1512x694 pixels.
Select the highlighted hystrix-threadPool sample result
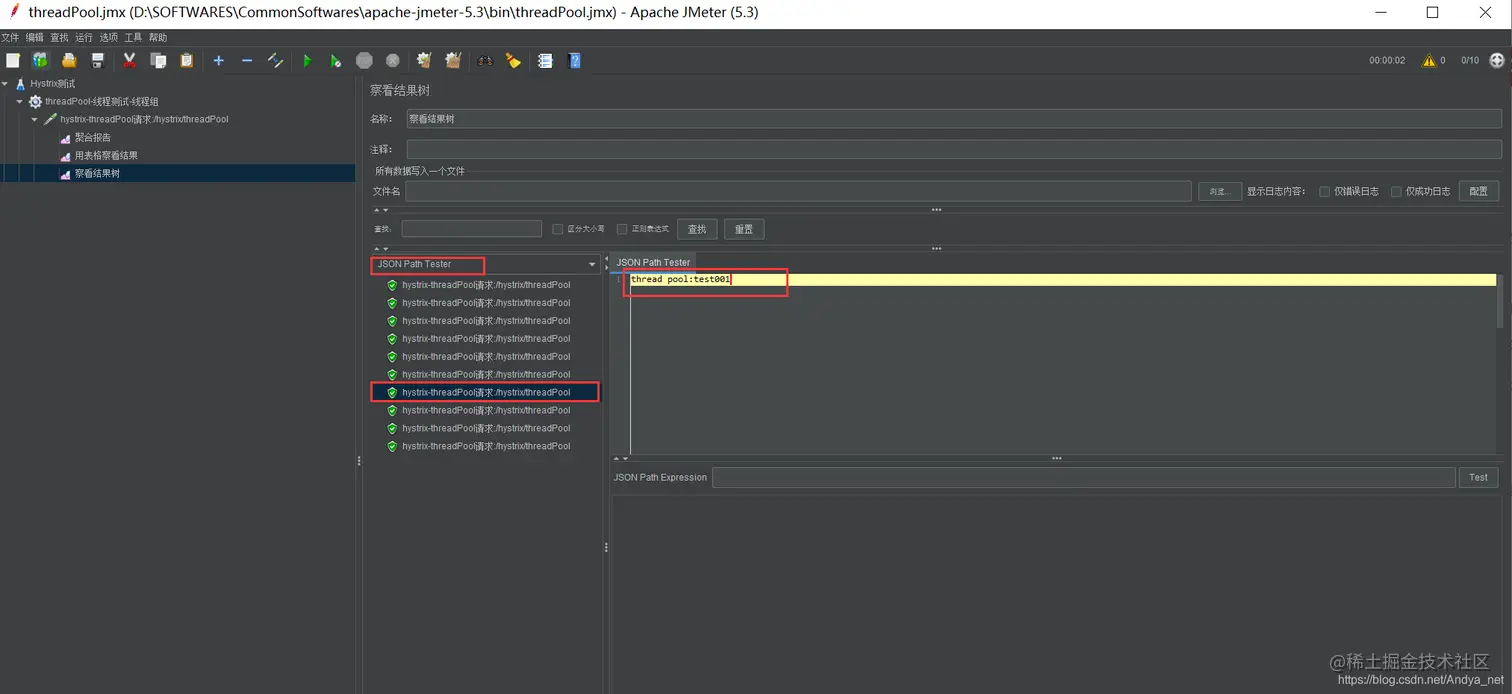(485, 393)
